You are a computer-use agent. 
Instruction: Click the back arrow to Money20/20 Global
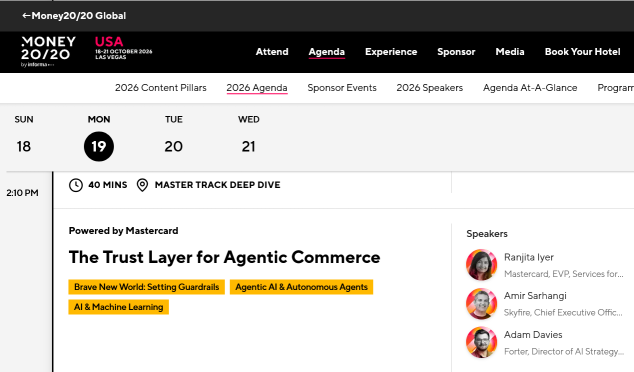click(x=26, y=16)
